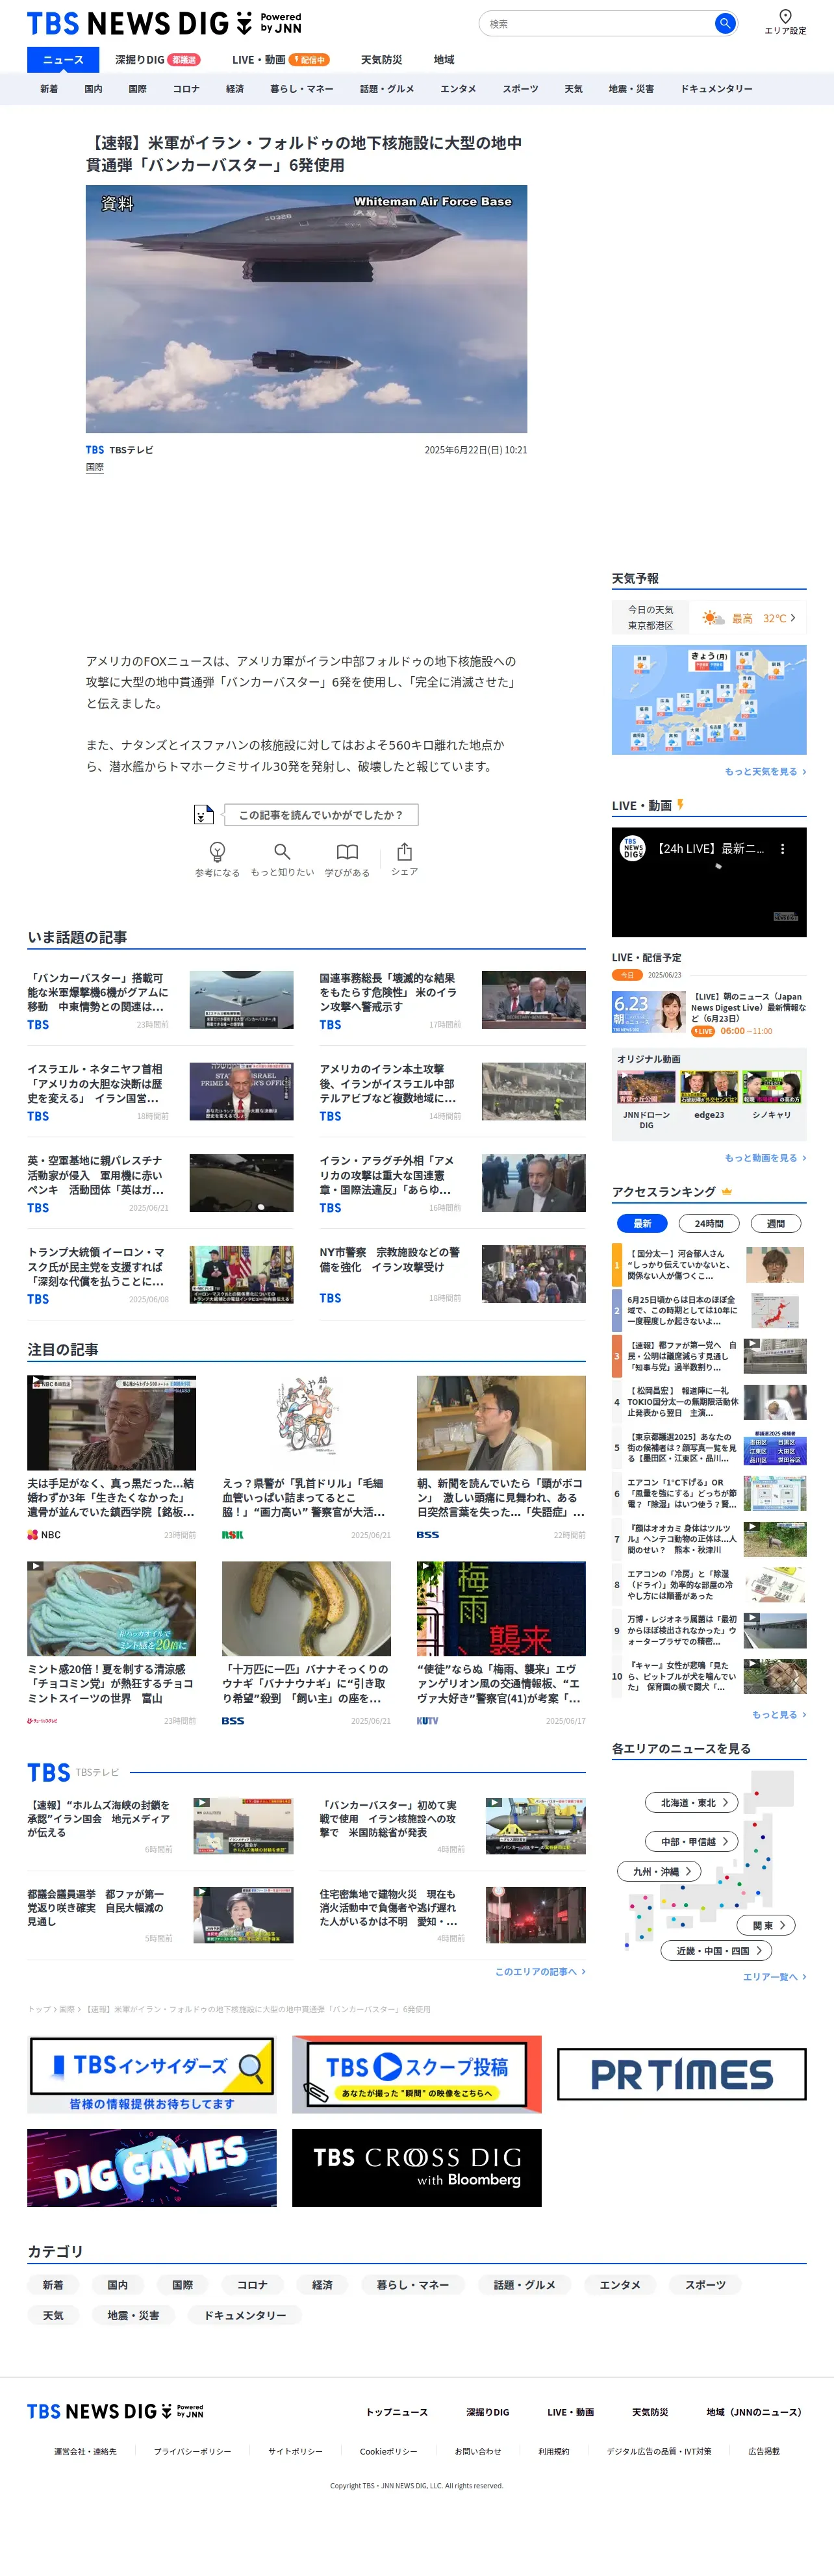
Task: Click the sunny weather icon for 東京都港区
Action: click(x=712, y=618)
